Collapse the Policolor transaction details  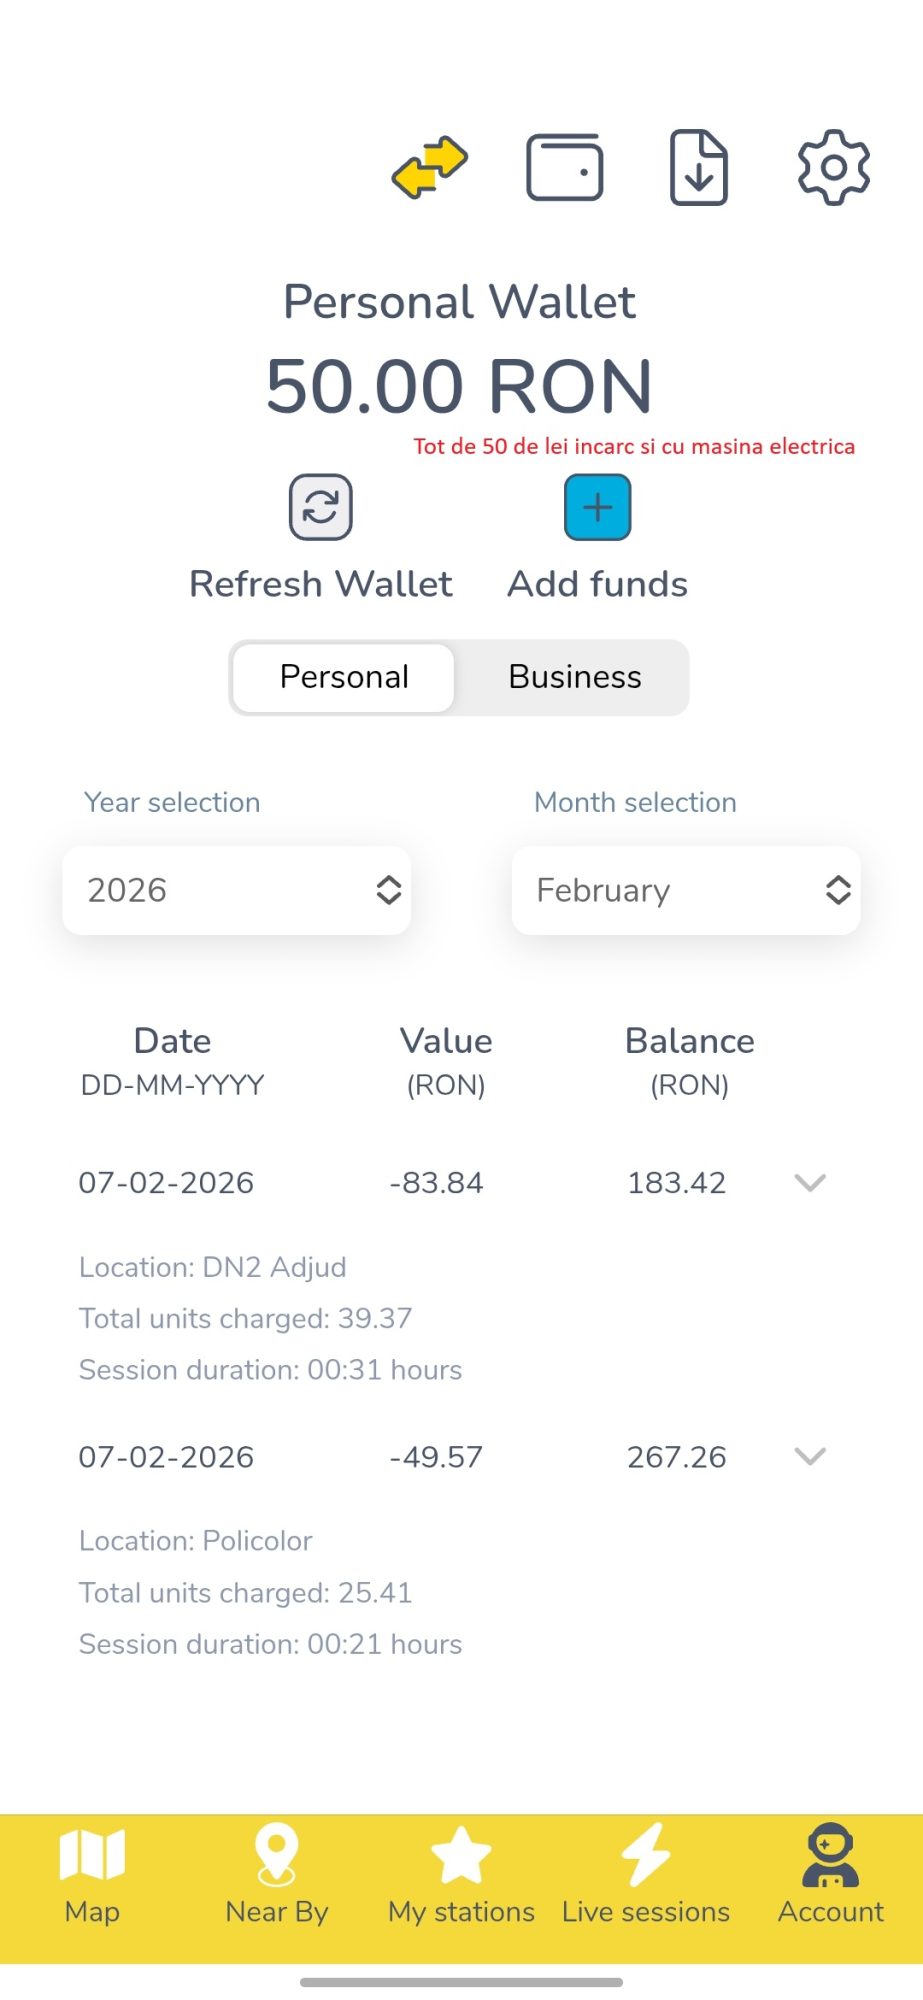(x=810, y=1456)
